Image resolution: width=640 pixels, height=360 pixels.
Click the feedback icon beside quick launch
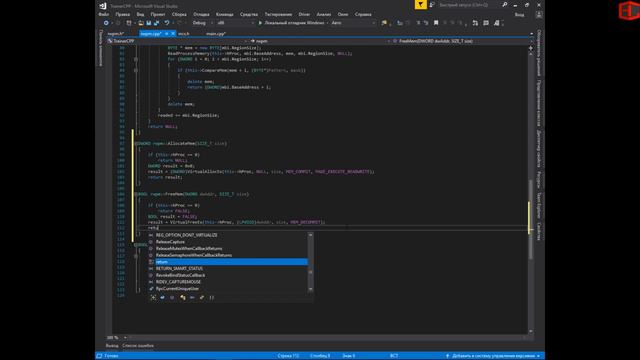pyautogui.click(x=432, y=5)
